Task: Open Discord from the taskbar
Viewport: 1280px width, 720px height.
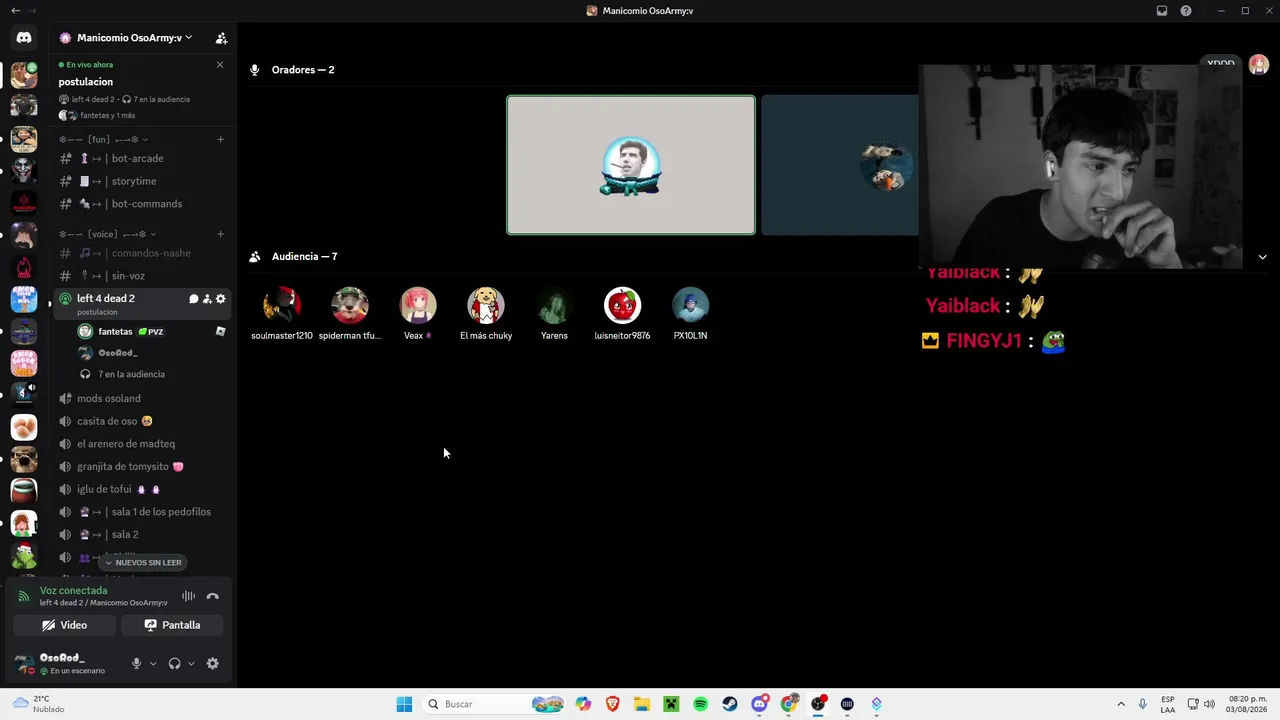Action: [x=759, y=704]
